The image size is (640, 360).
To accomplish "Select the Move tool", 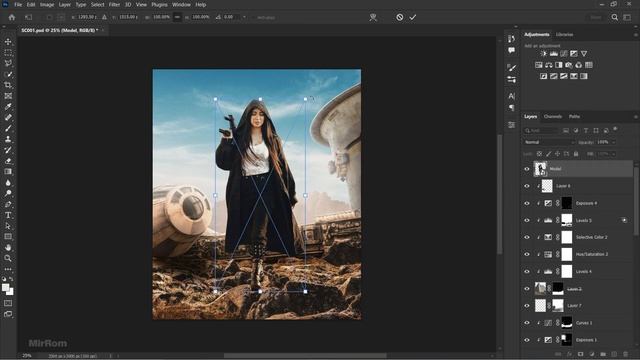I will point(8,42).
